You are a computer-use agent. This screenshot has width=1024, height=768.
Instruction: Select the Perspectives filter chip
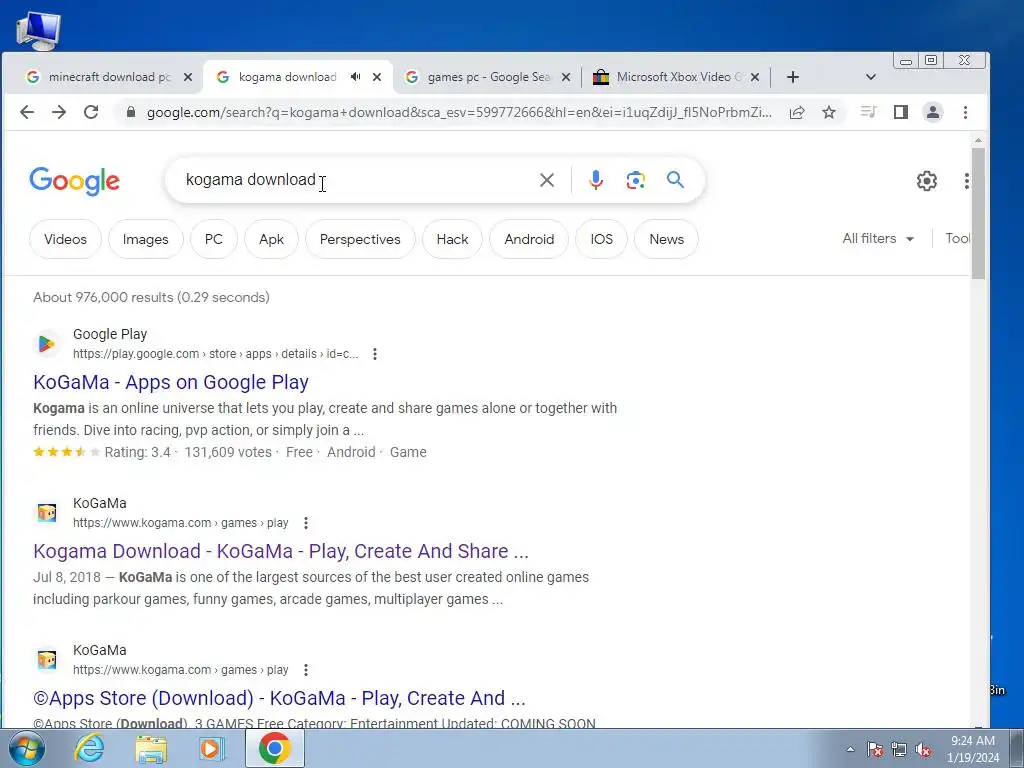(x=360, y=239)
